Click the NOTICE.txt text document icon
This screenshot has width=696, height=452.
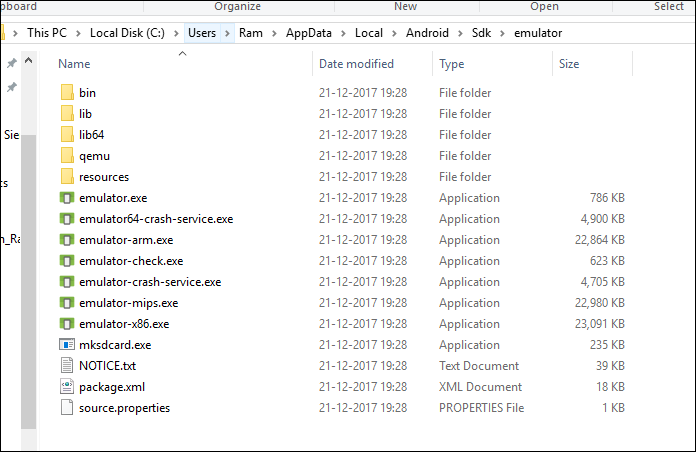coord(67,366)
